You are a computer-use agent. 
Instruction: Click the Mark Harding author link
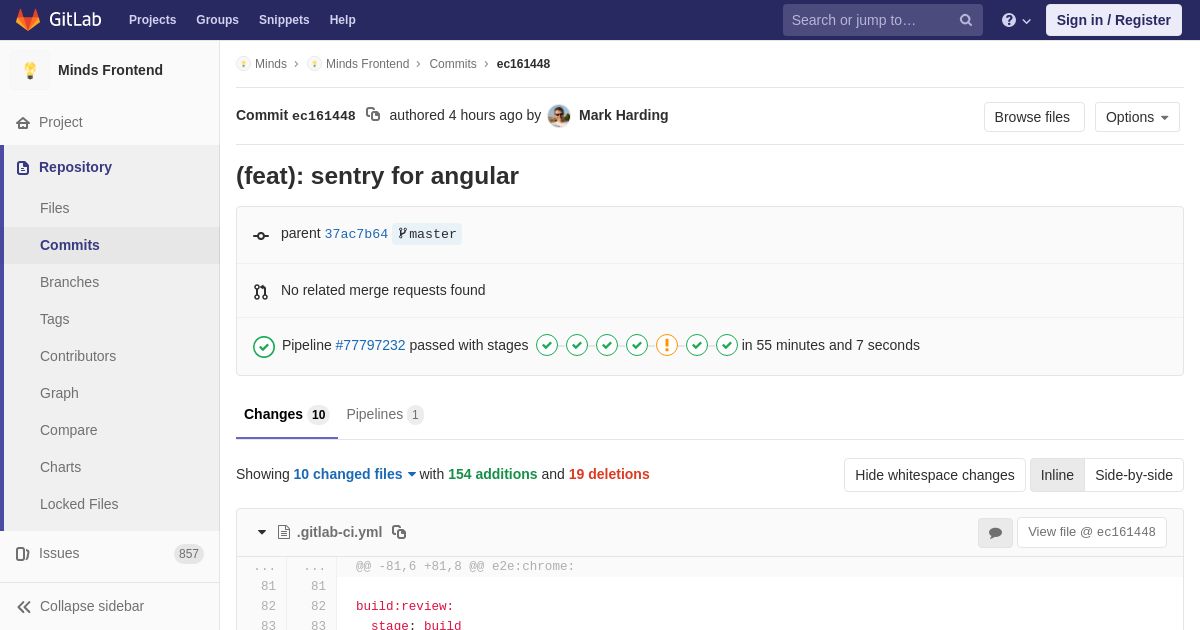click(624, 115)
